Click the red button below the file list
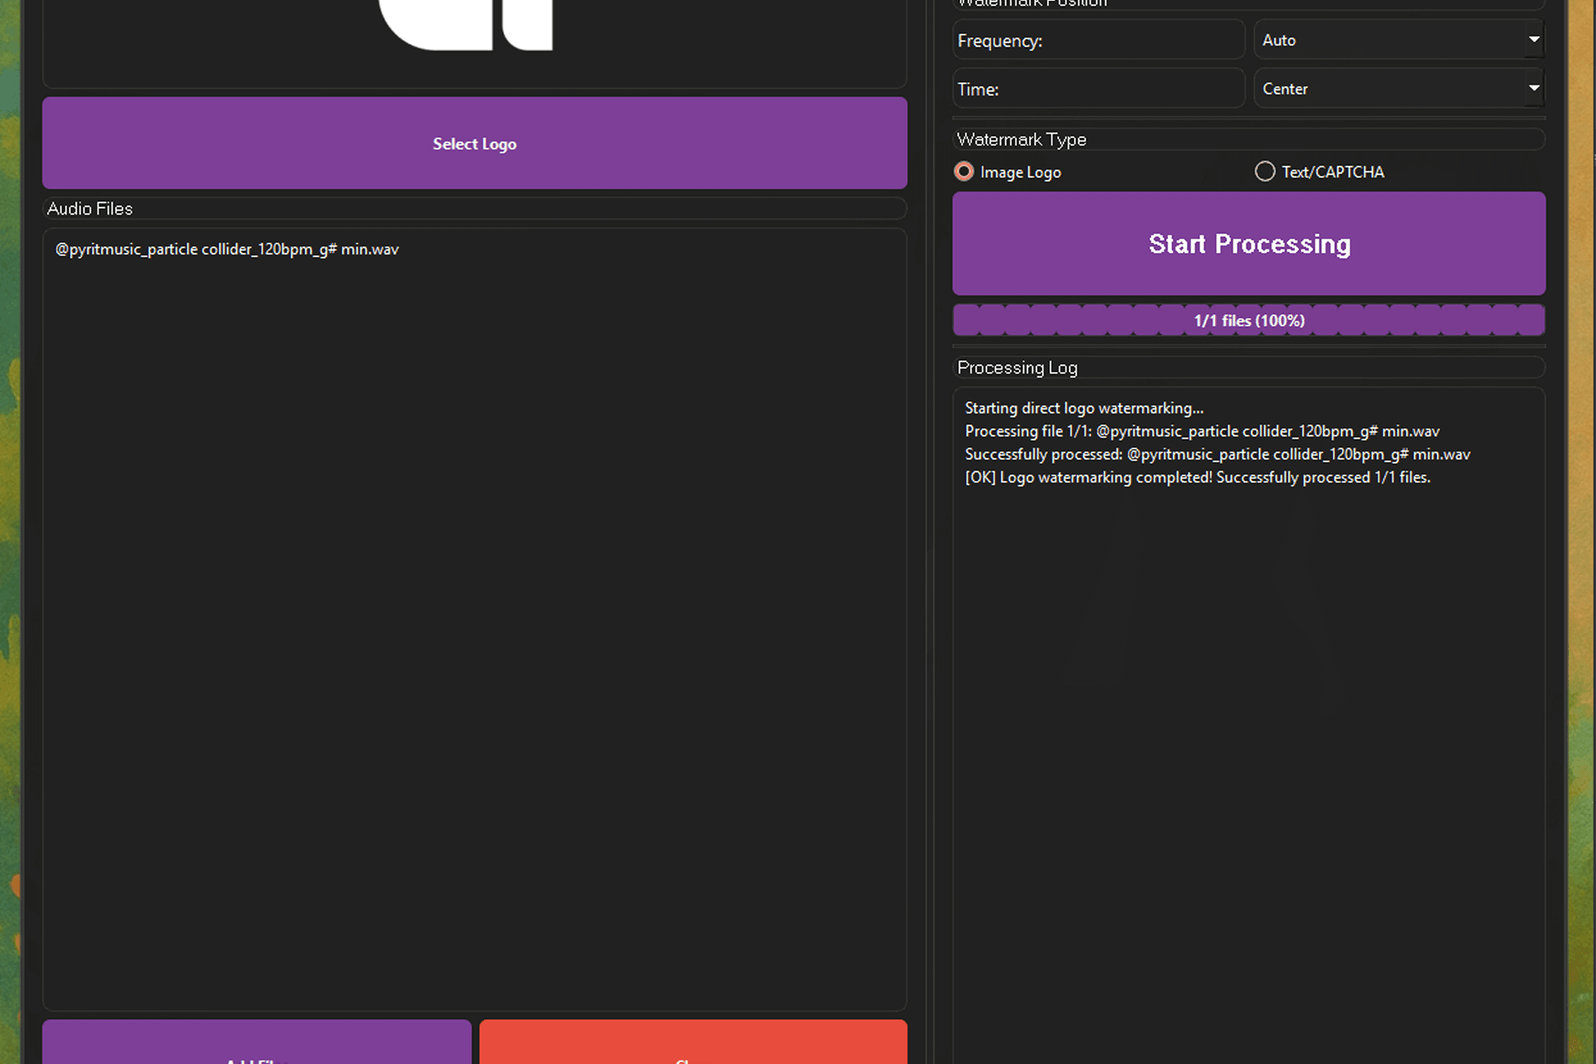Screen dimensions: 1596x1064 [693, 1042]
